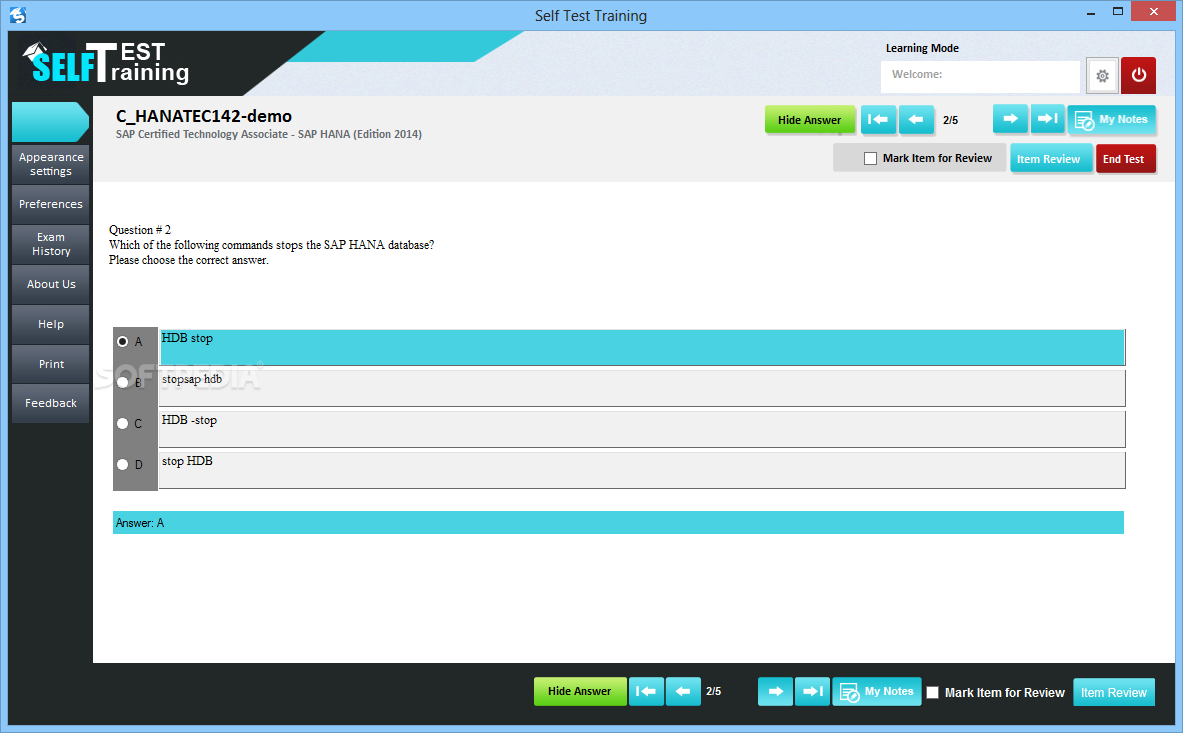Image resolution: width=1183 pixels, height=733 pixels.
Task: Select answer text 'HDB stop'
Action: [187, 338]
